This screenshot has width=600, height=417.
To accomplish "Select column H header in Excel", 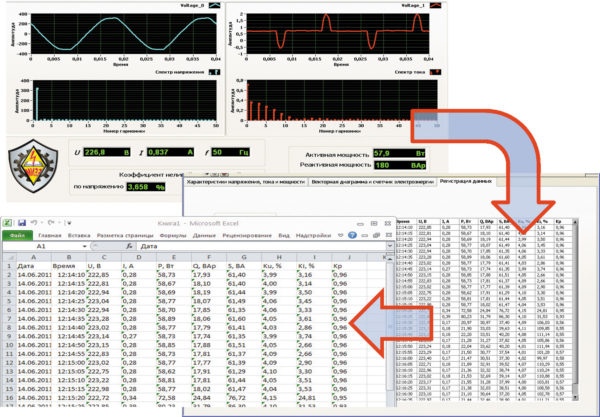I will pos(279,257).
